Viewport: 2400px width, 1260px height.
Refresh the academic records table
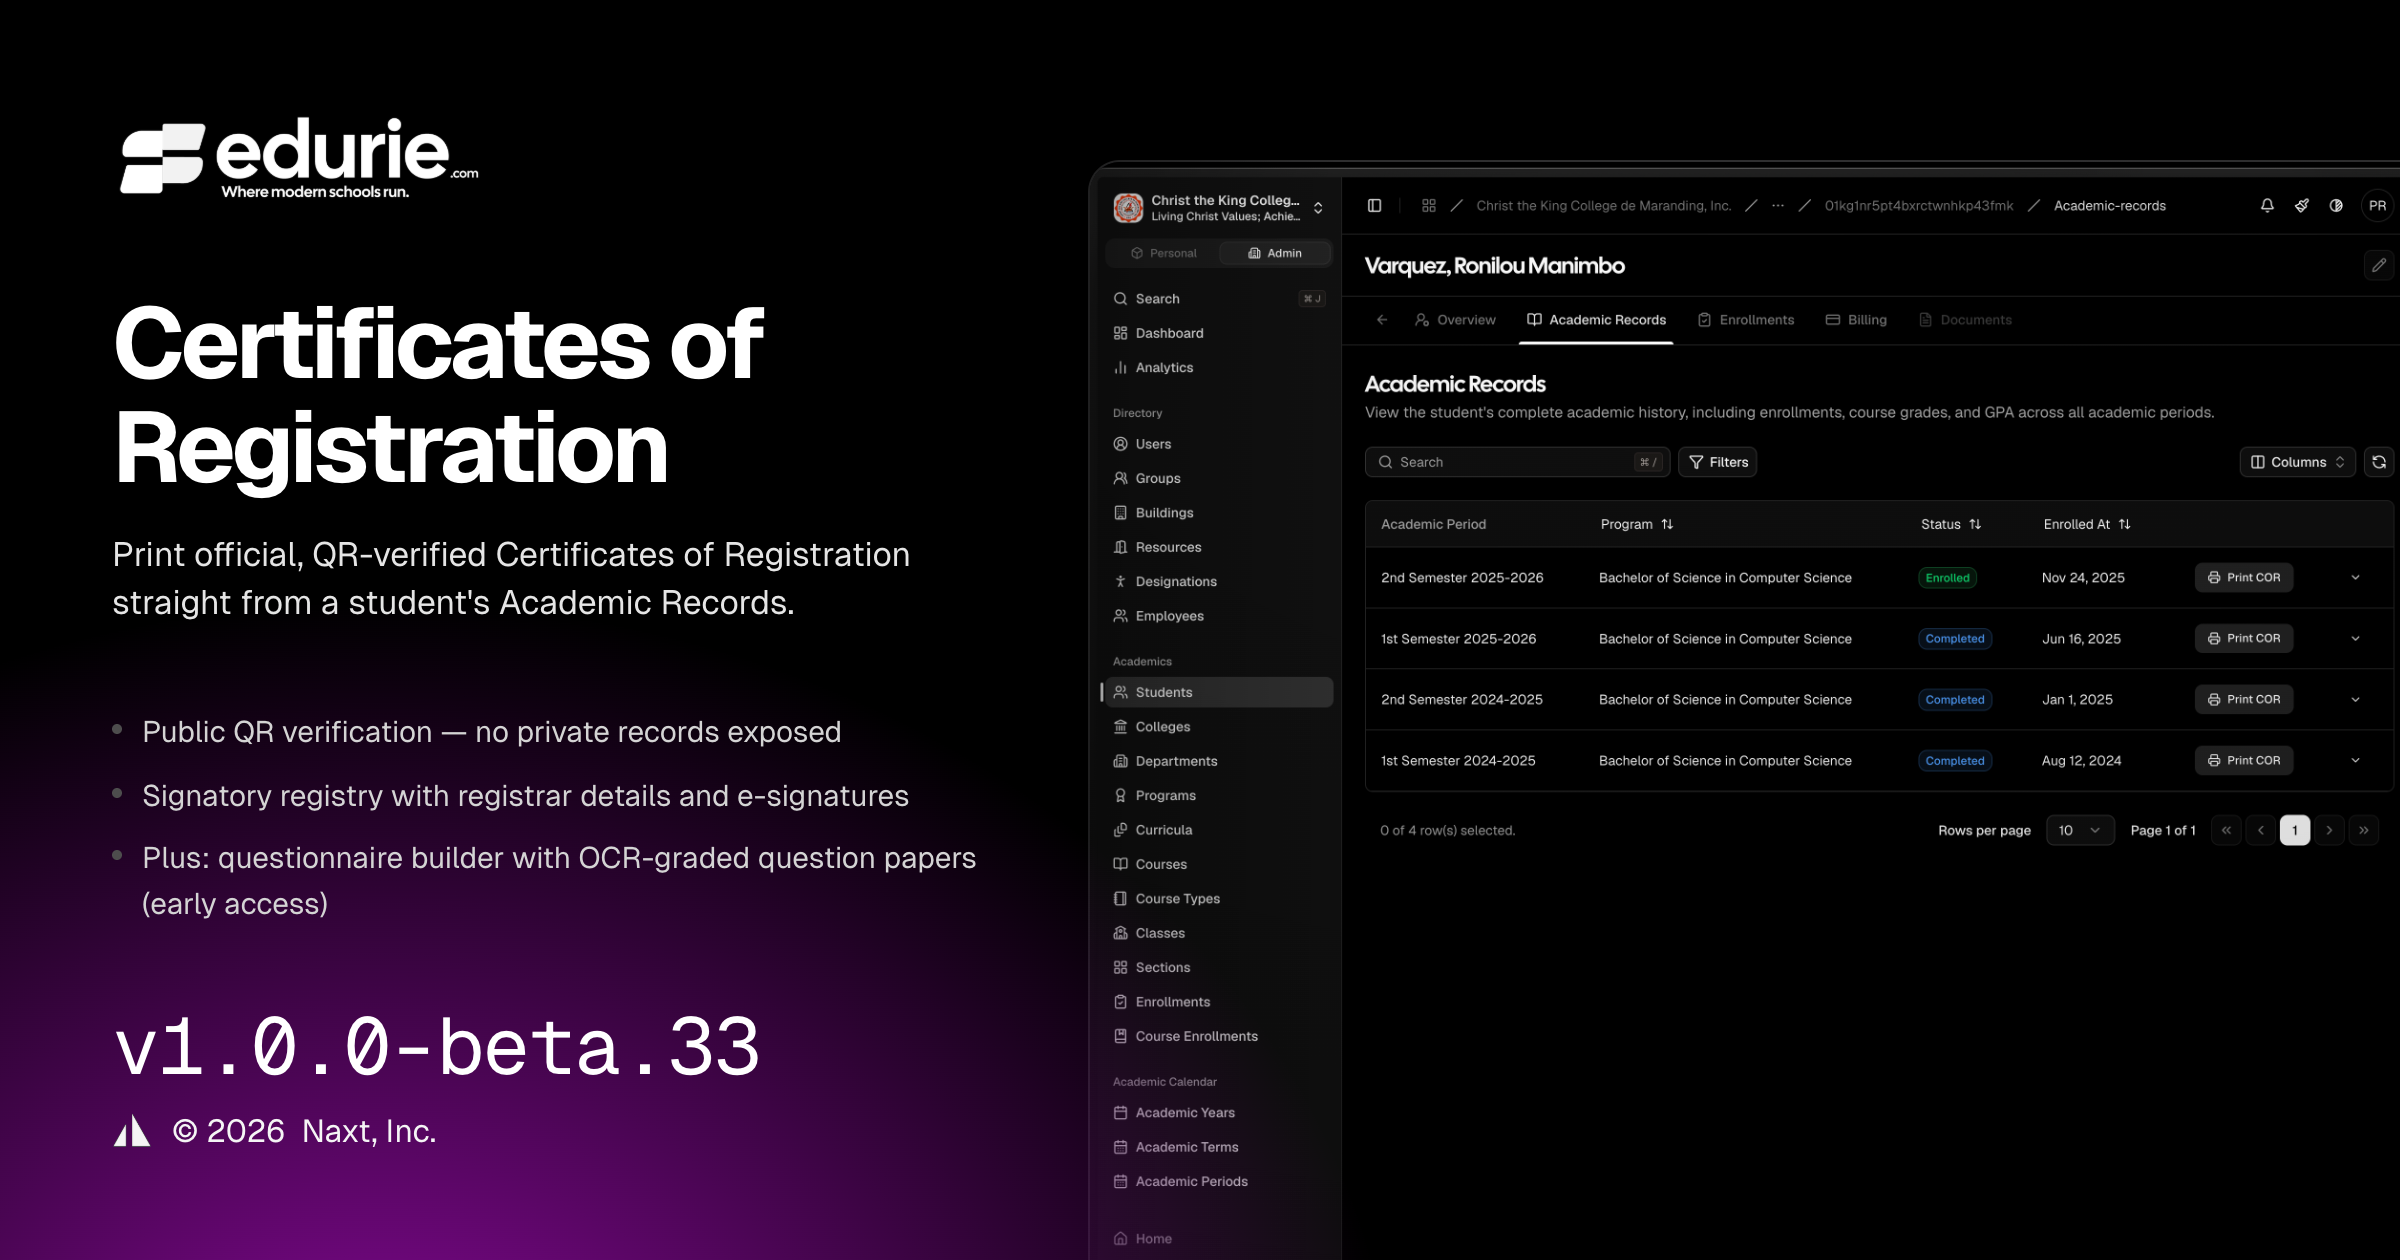pos(2379,462)
